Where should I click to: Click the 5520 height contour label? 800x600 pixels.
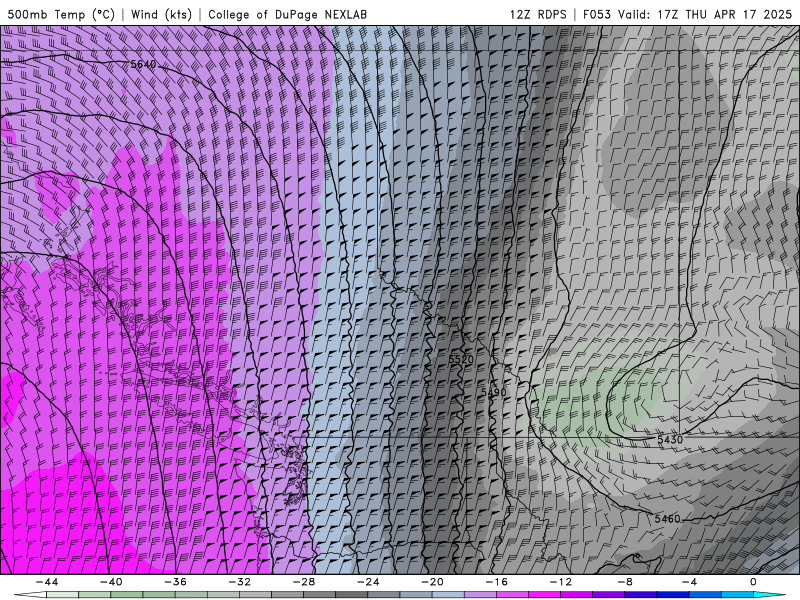(461, 360)
